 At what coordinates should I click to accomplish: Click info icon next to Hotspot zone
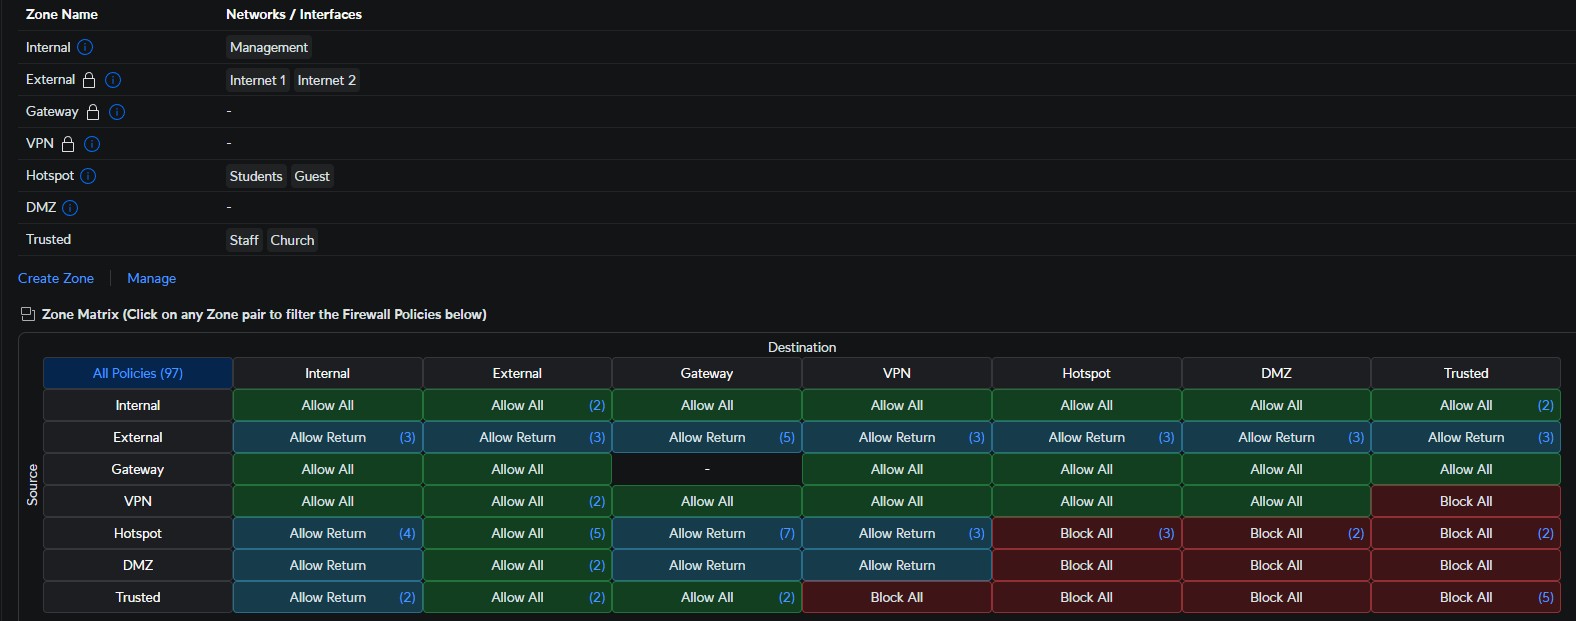[88, 176]
